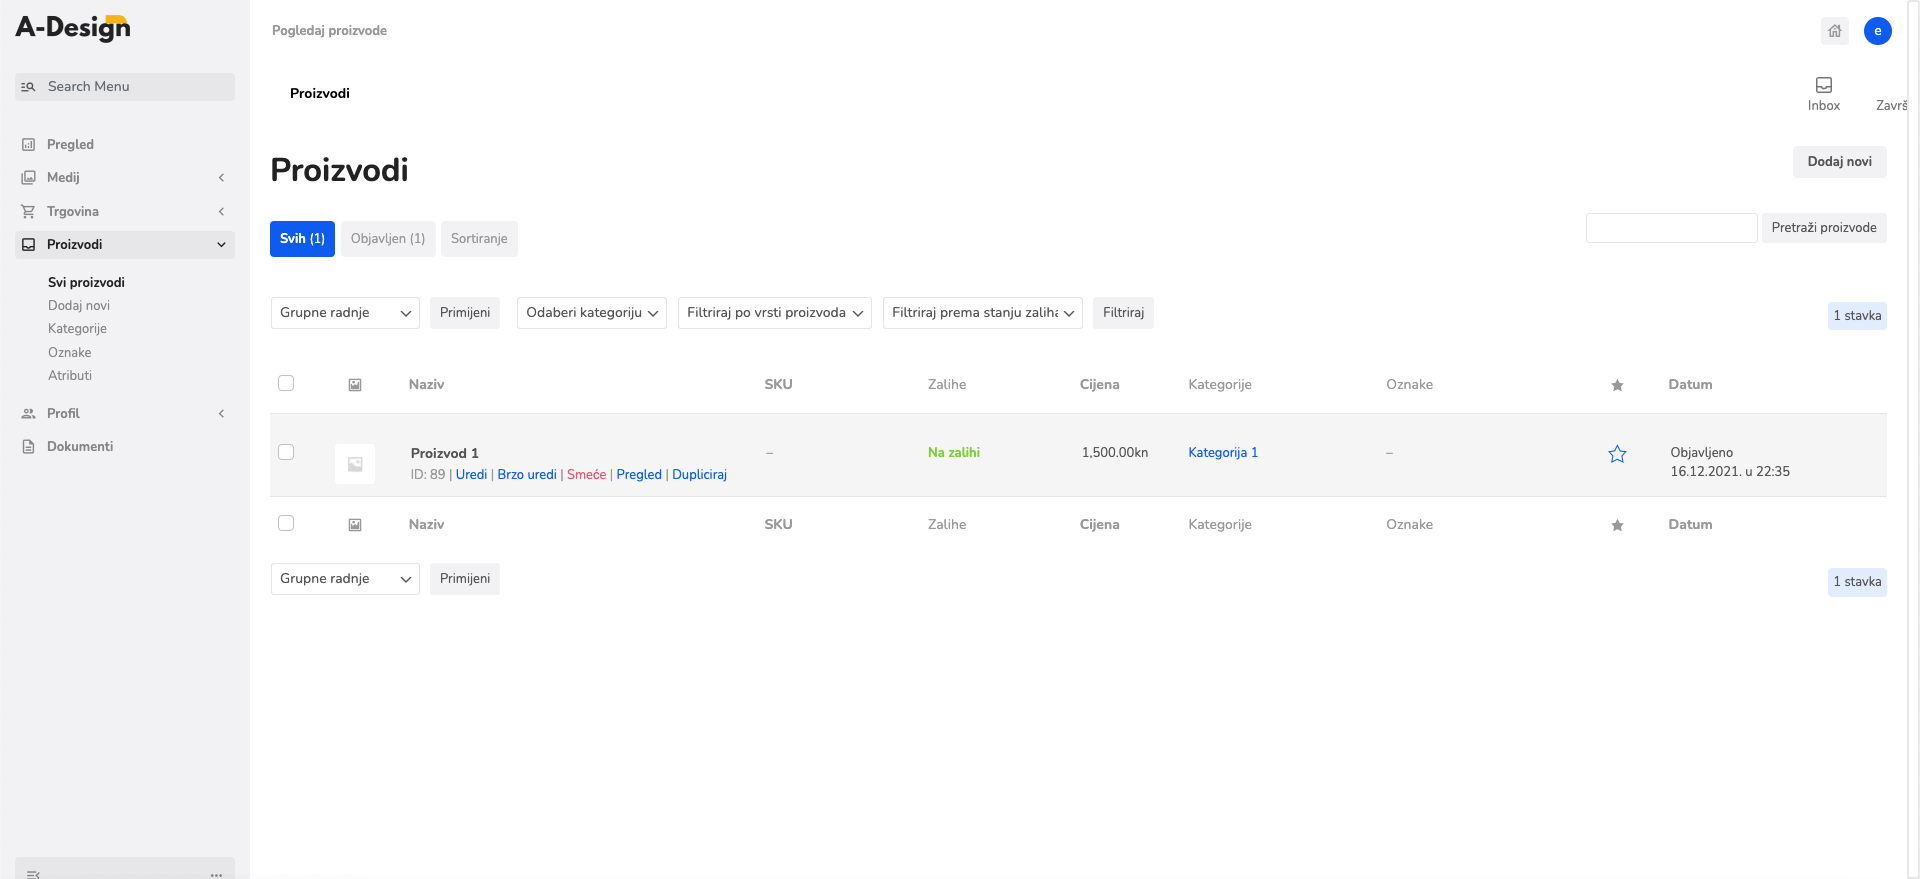This screenshot has width=1920, height=879.
Task: Open the top Grupne radnje dropdown
Action: (345, 313)
